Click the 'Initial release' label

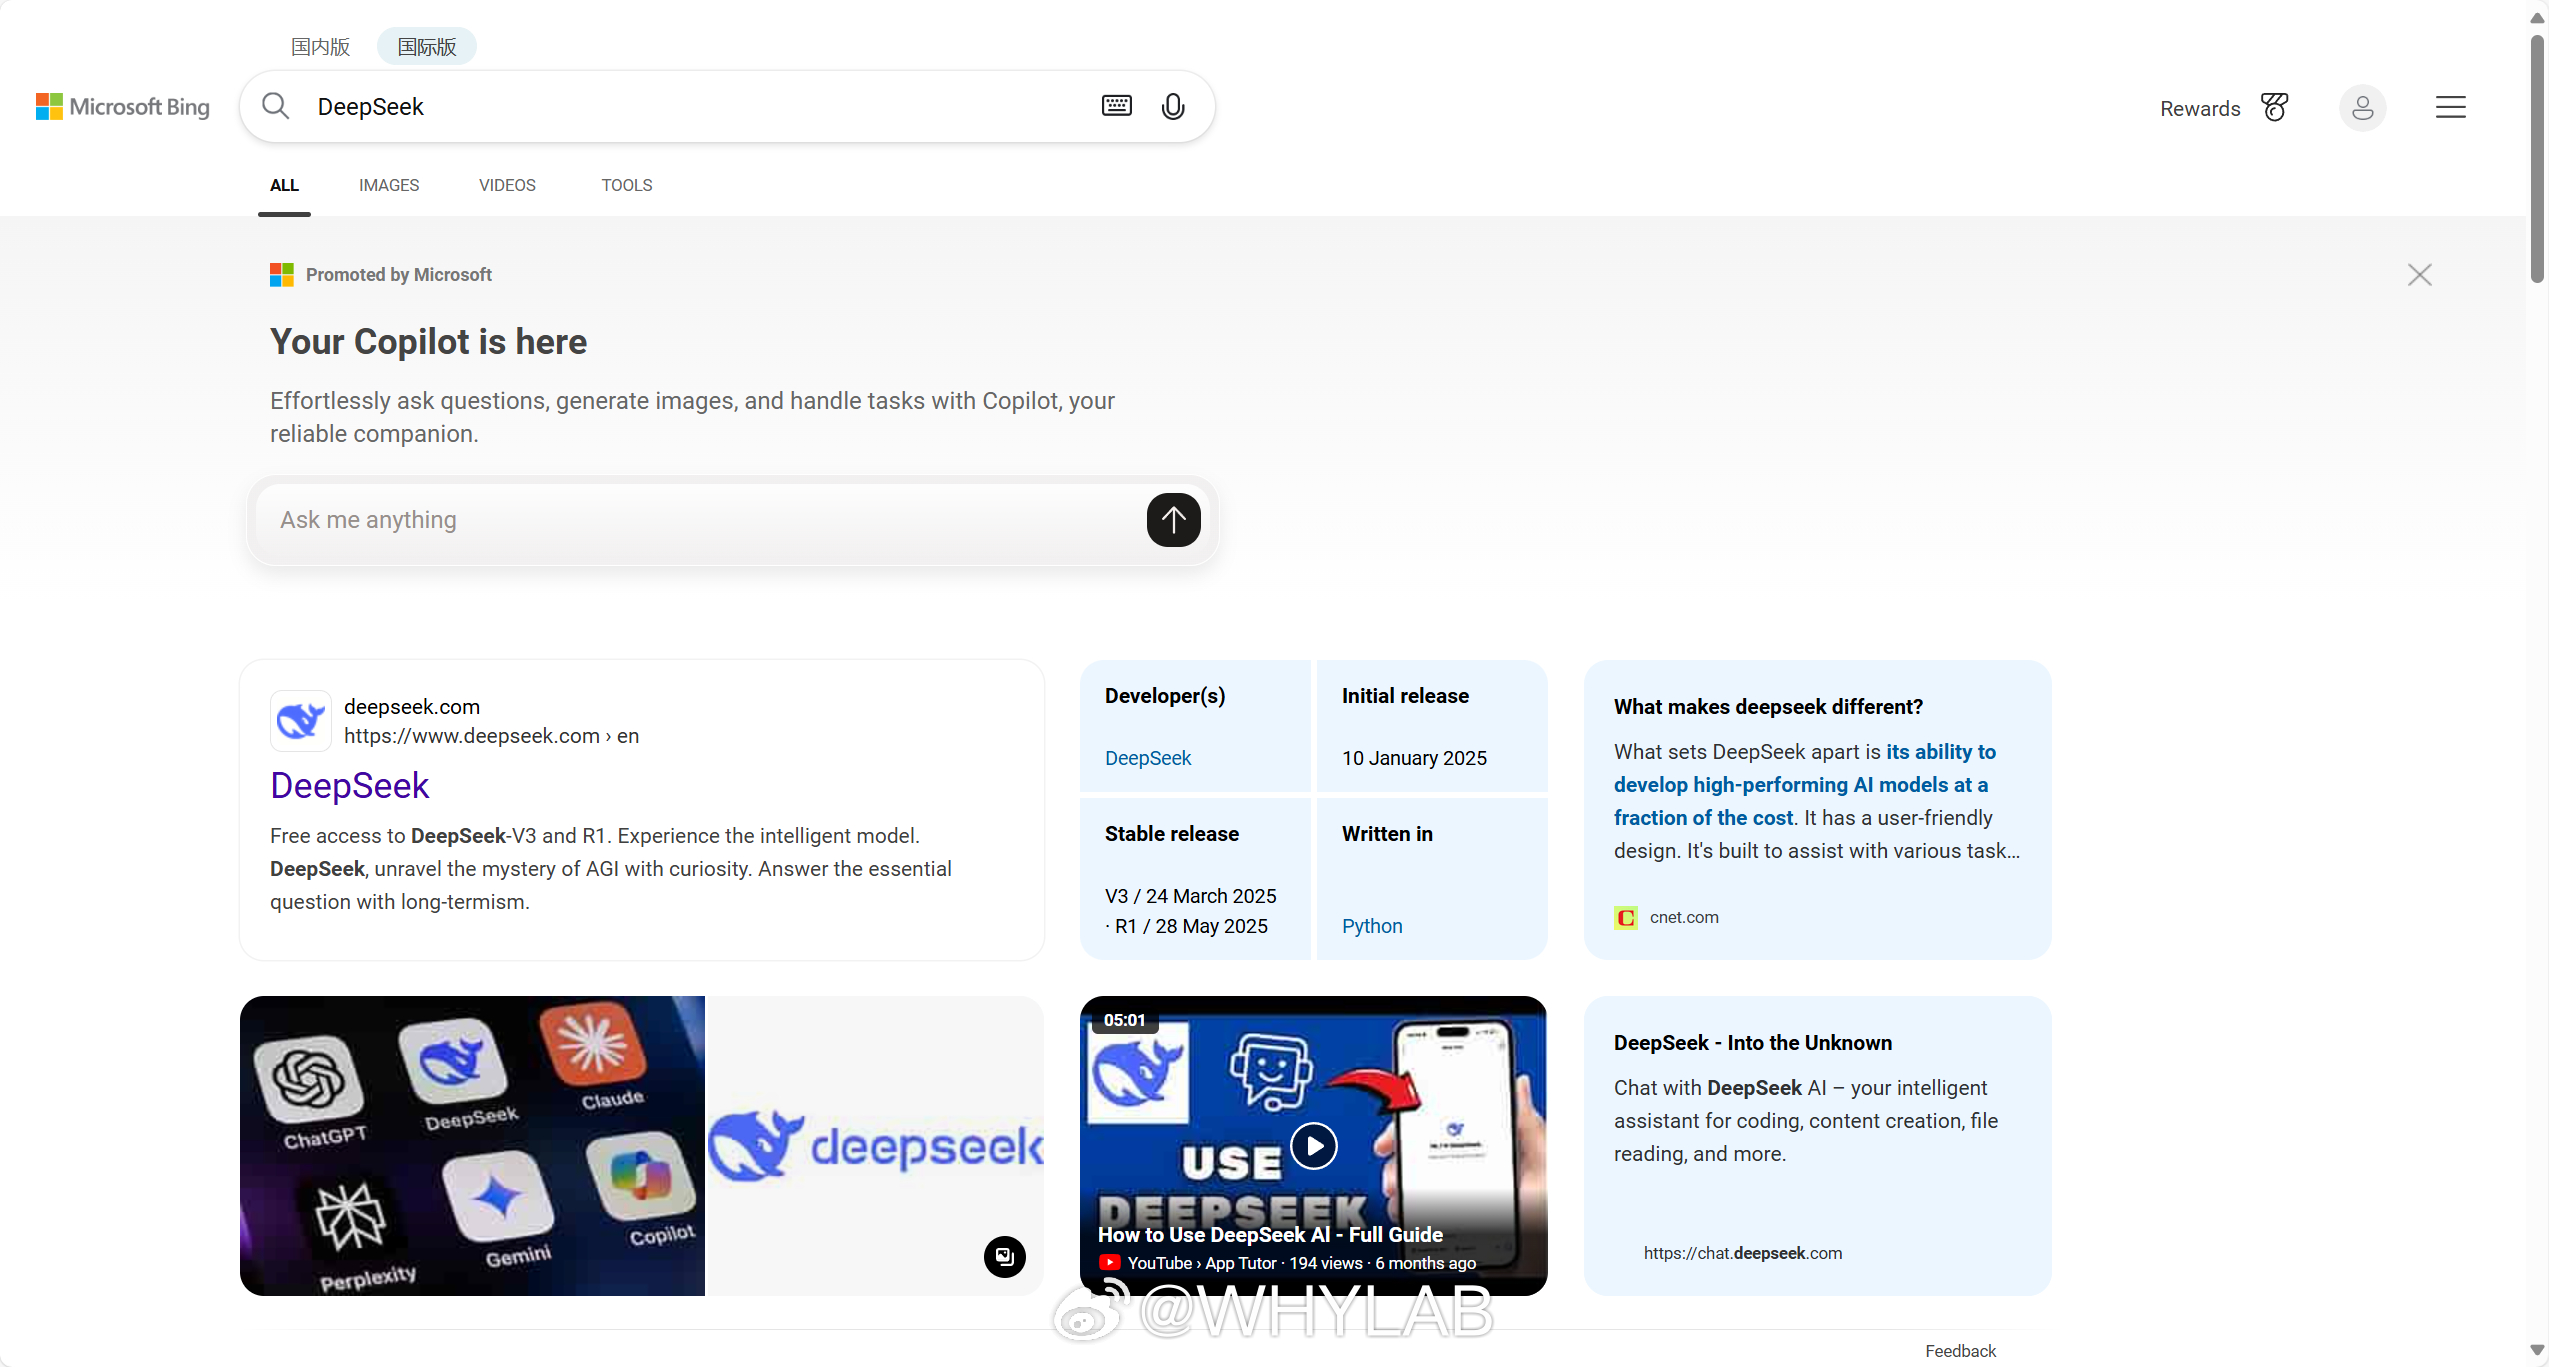click(x=1405, y=696)
